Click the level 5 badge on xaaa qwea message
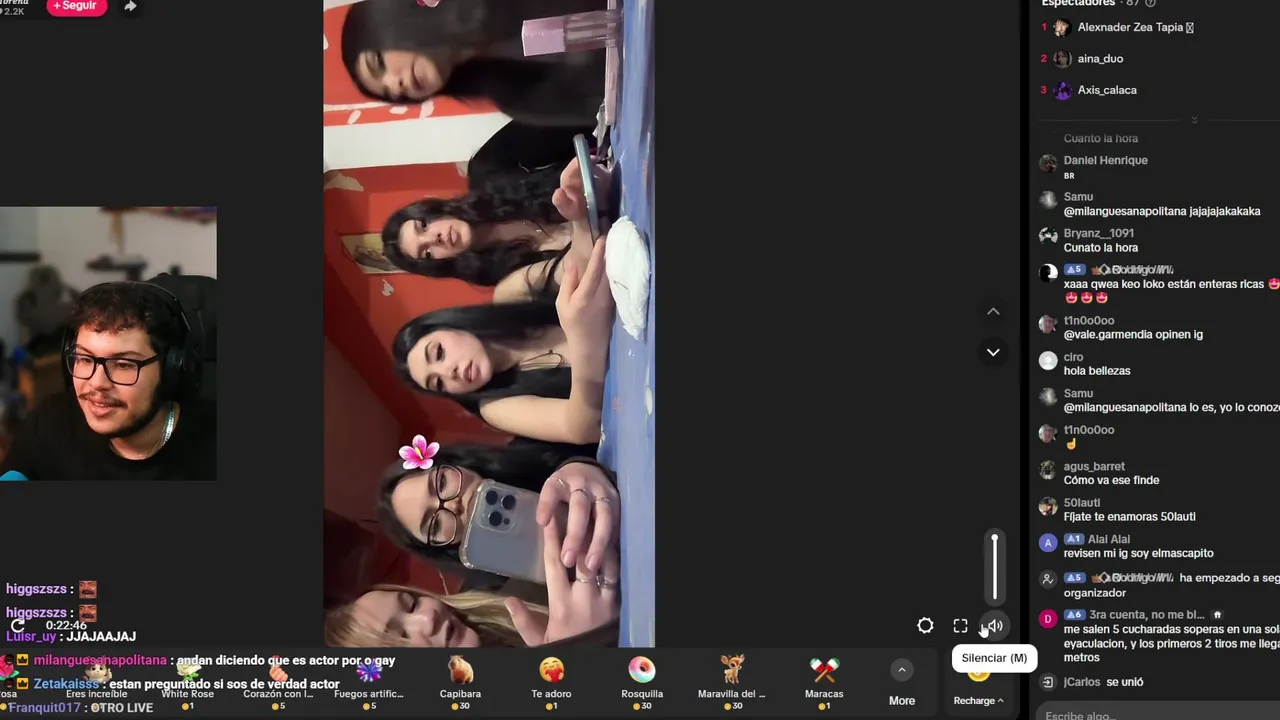 coord(1074,270)
